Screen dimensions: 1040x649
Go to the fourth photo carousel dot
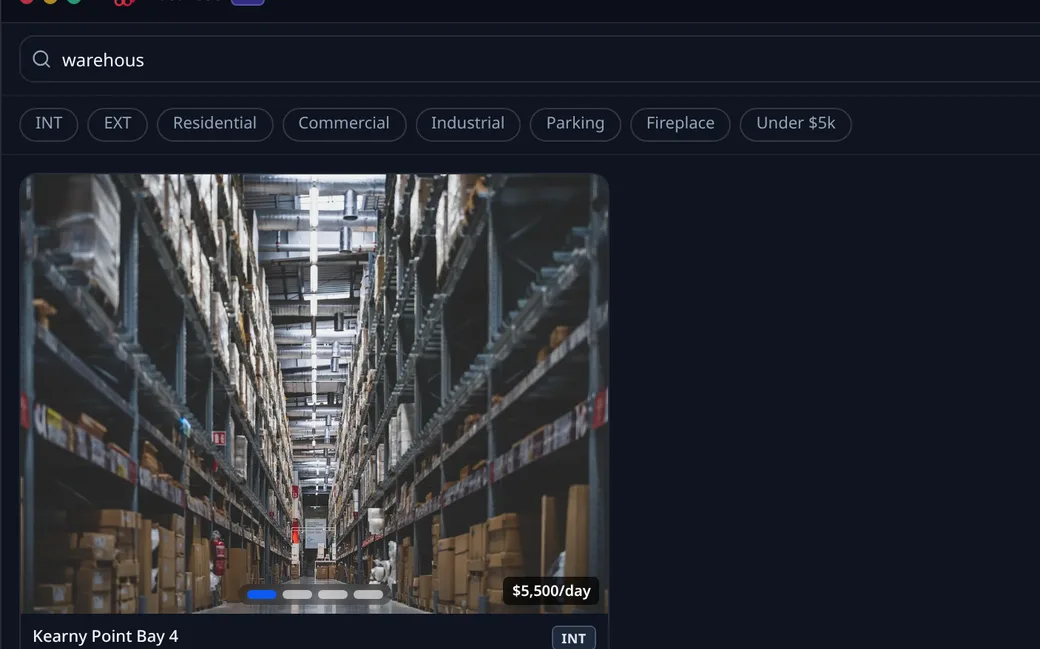368,594
